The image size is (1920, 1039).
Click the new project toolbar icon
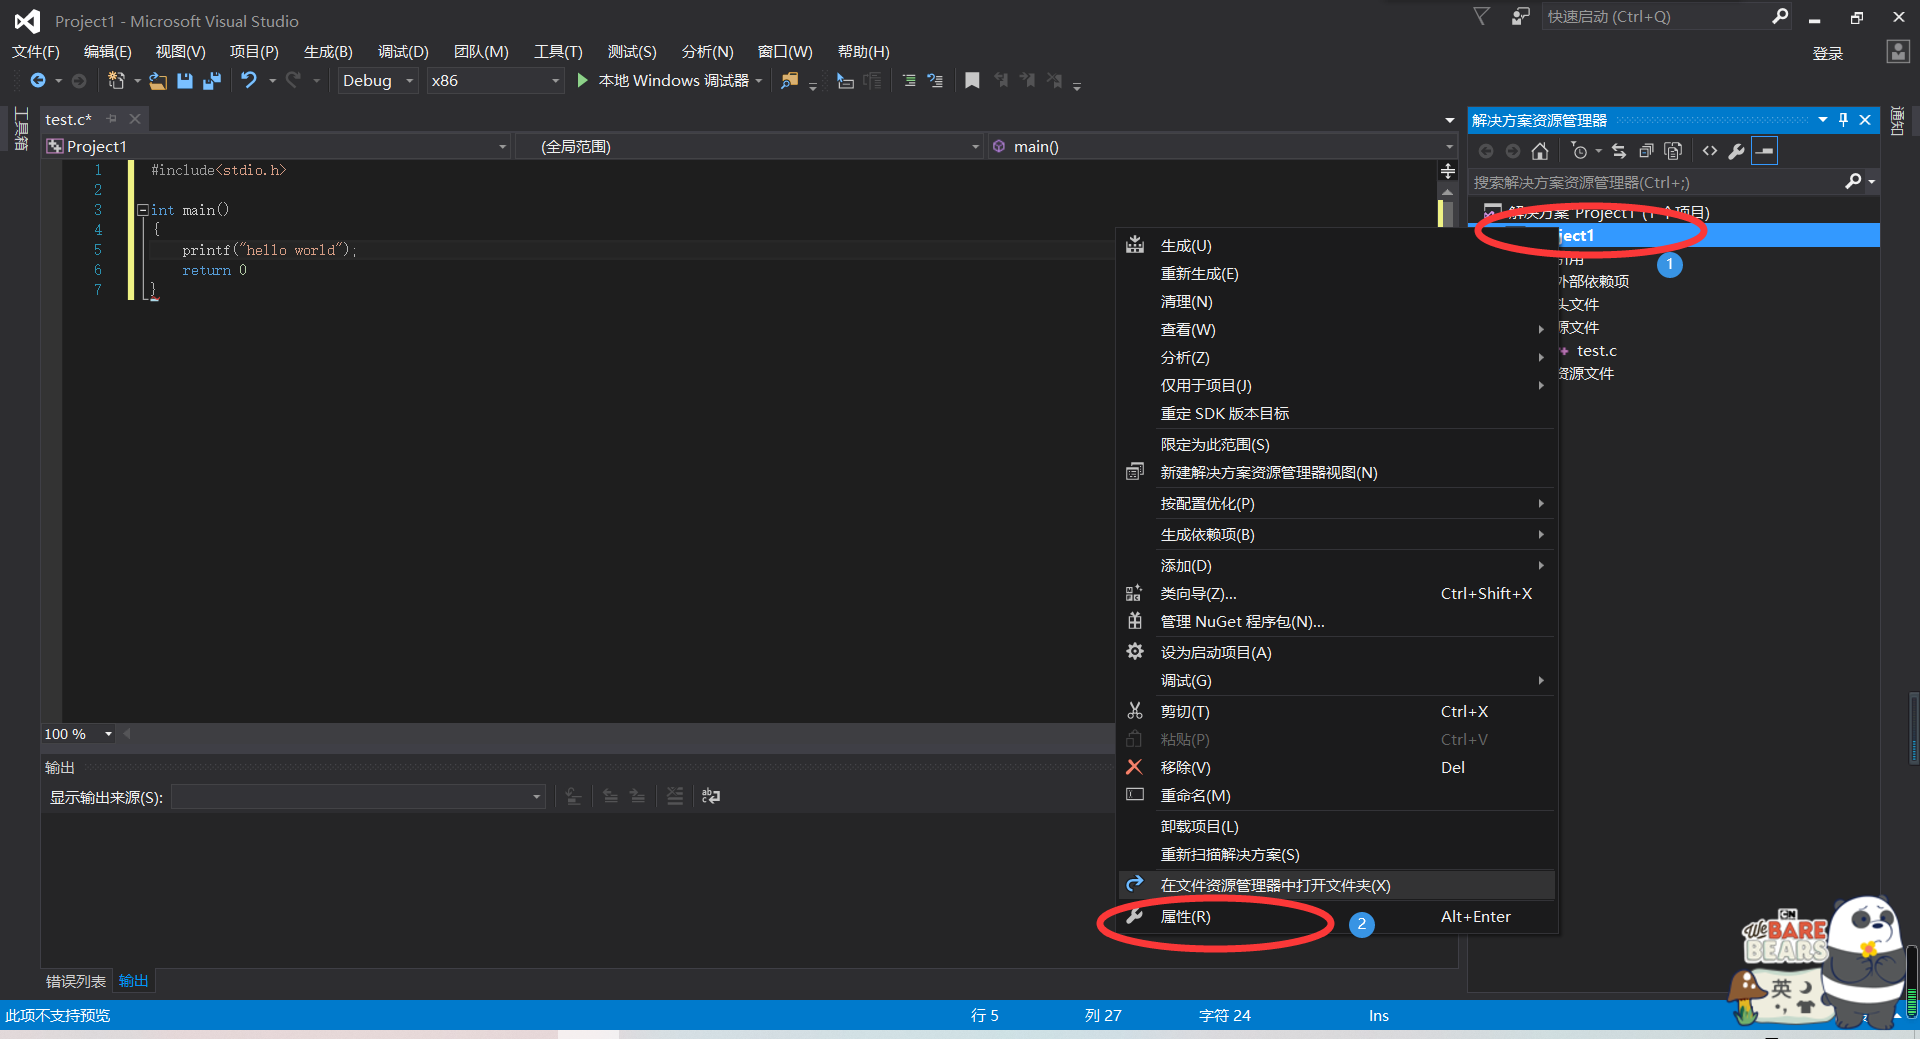point(116,81)
